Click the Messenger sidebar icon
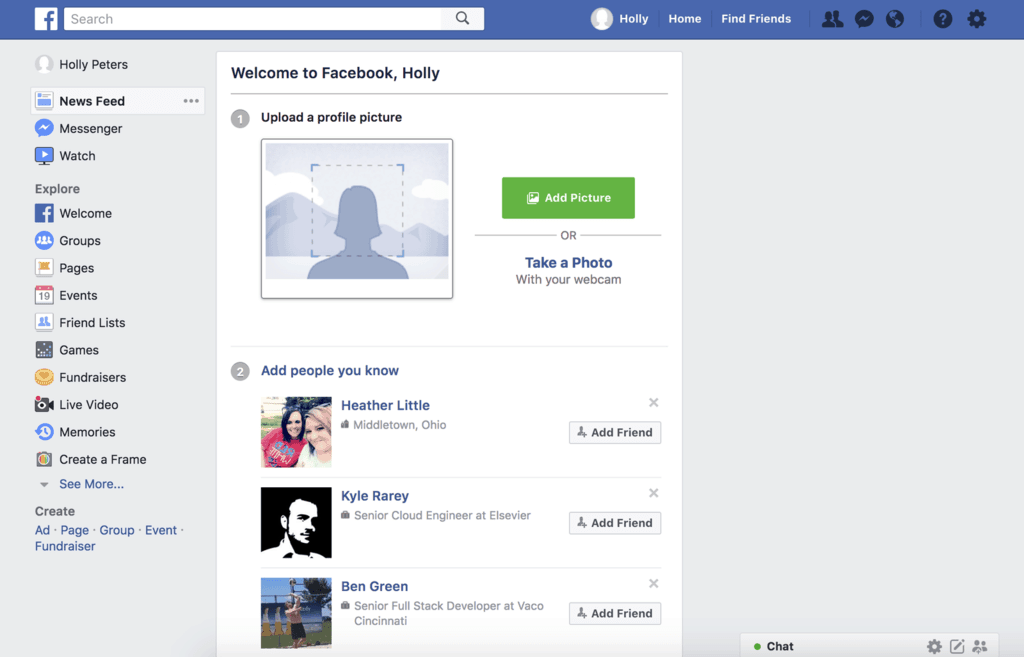Screen dimensions: 1024x657 tap(44, 128)
